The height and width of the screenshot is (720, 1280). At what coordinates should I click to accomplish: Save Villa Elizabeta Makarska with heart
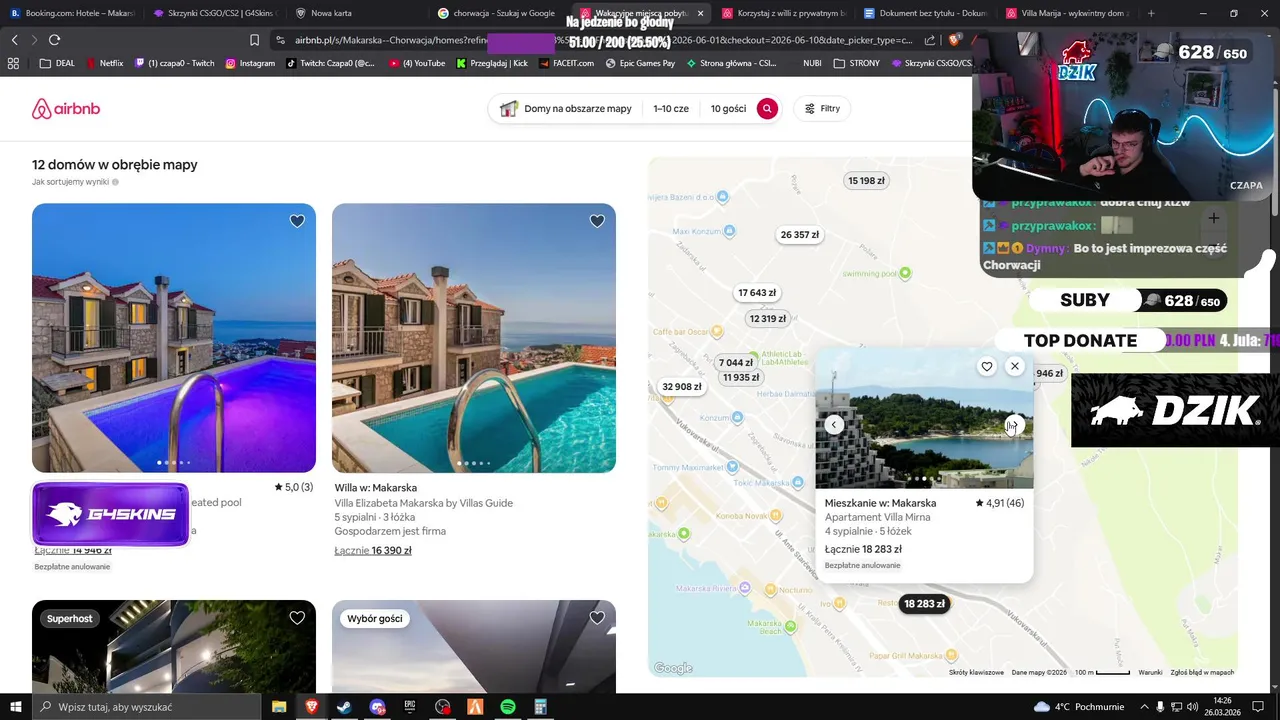pyautogui.click(x=597, y=221)
